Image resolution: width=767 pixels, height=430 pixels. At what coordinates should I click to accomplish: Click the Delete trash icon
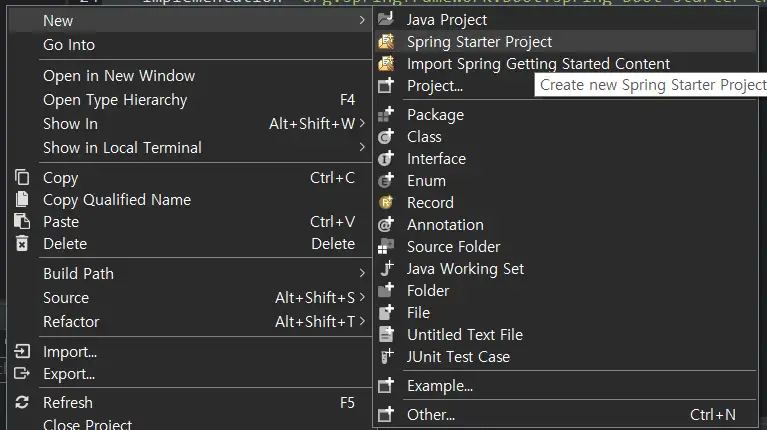(x=22, y=244)
